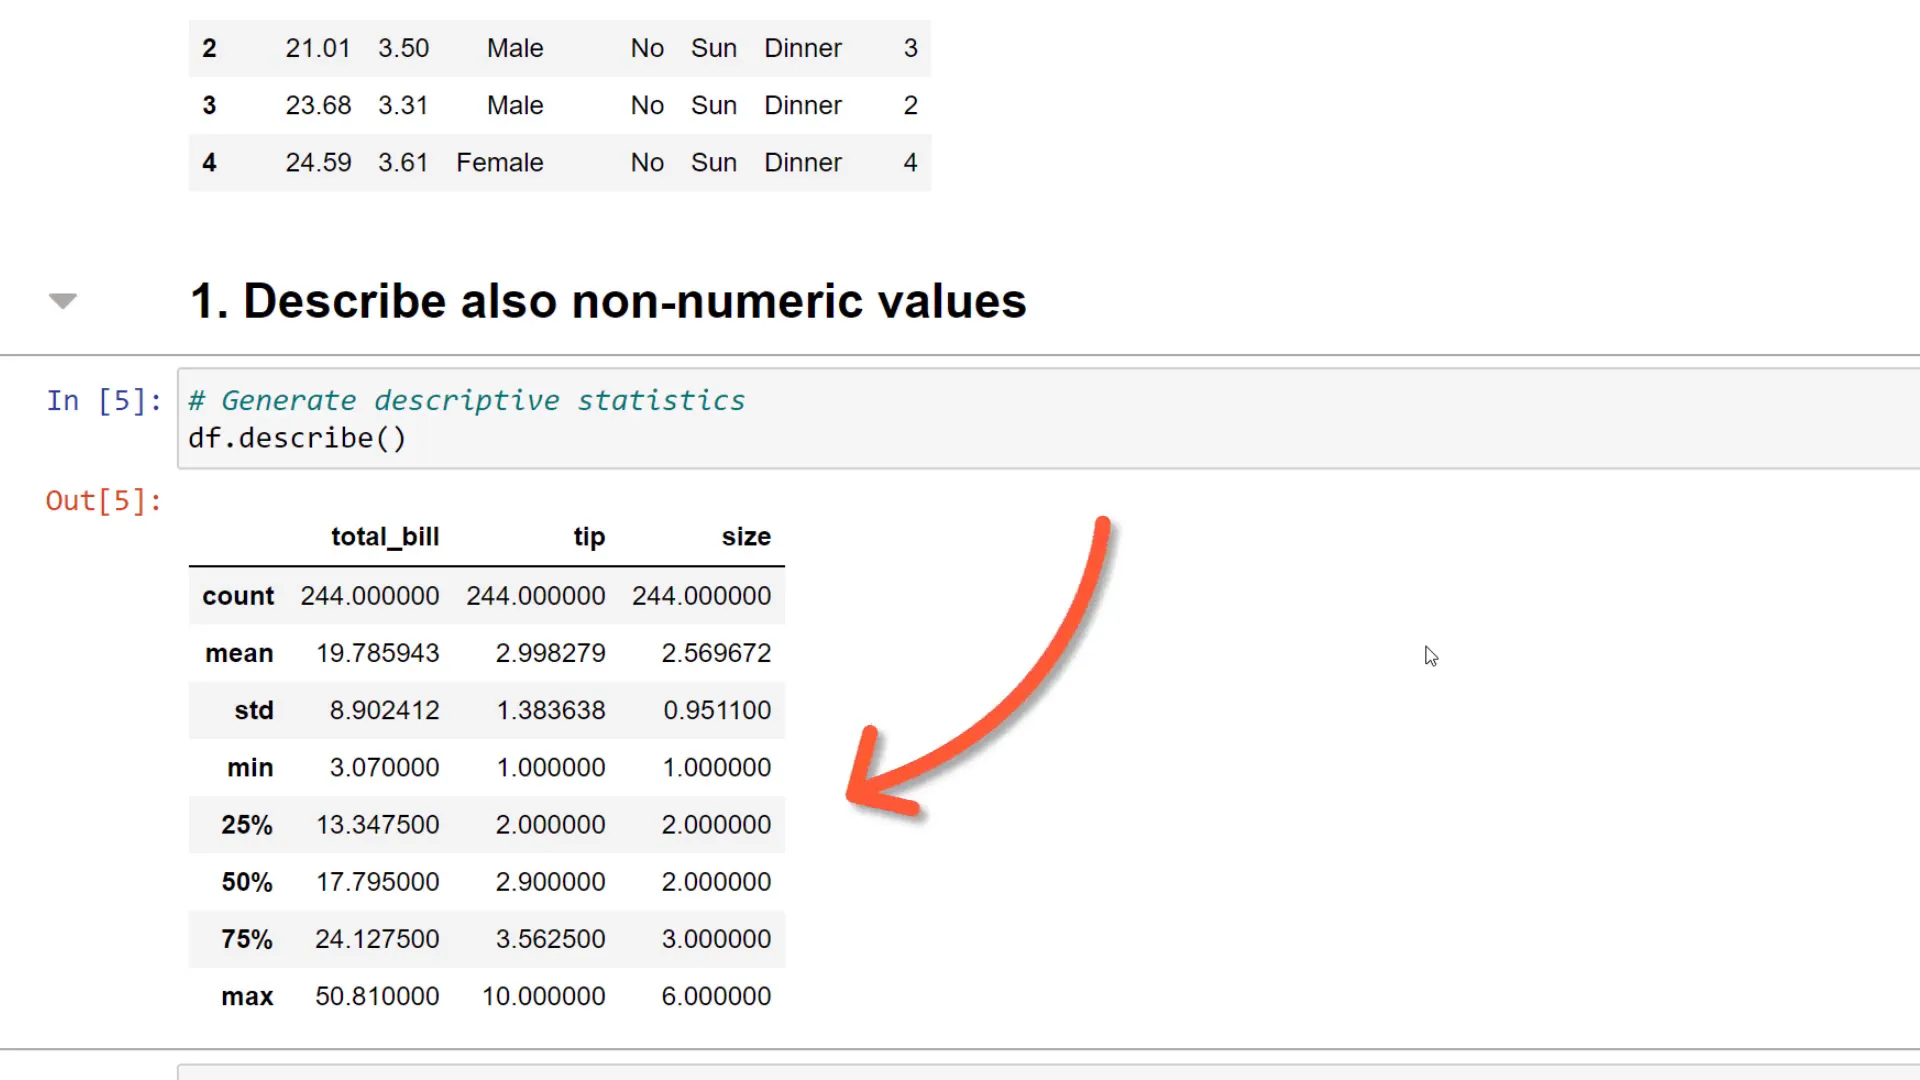Image resolution: width=1920 pixels, height=1080 pixels.
Task: Select the tip column header
Action: 588,536
